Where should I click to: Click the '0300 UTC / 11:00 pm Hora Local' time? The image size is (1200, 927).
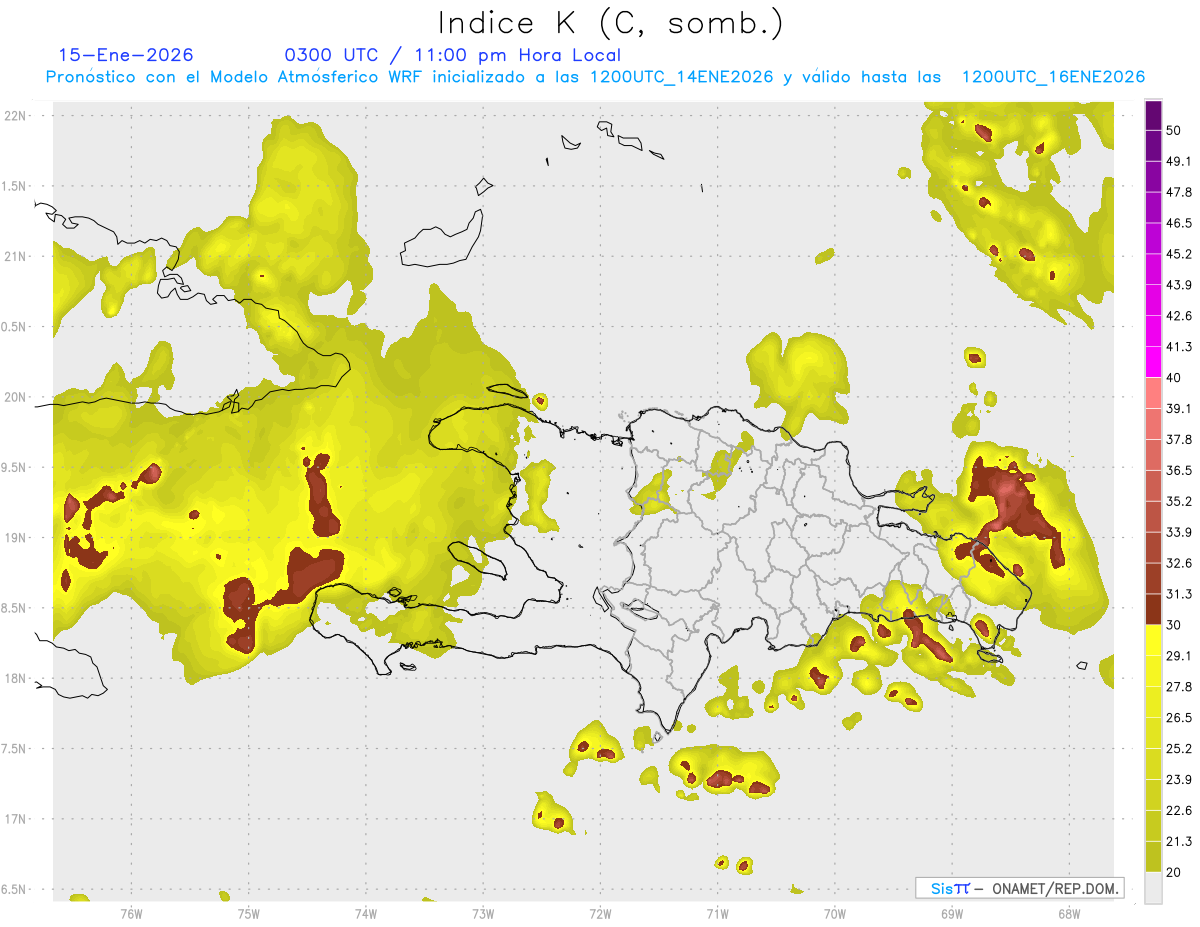click(x=453, y=55)
